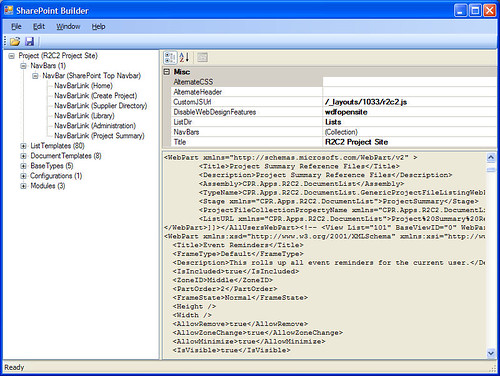Collapse the NavBar (SharePoint Top Navbar) node
500x376 pixels.
(35, 76)
